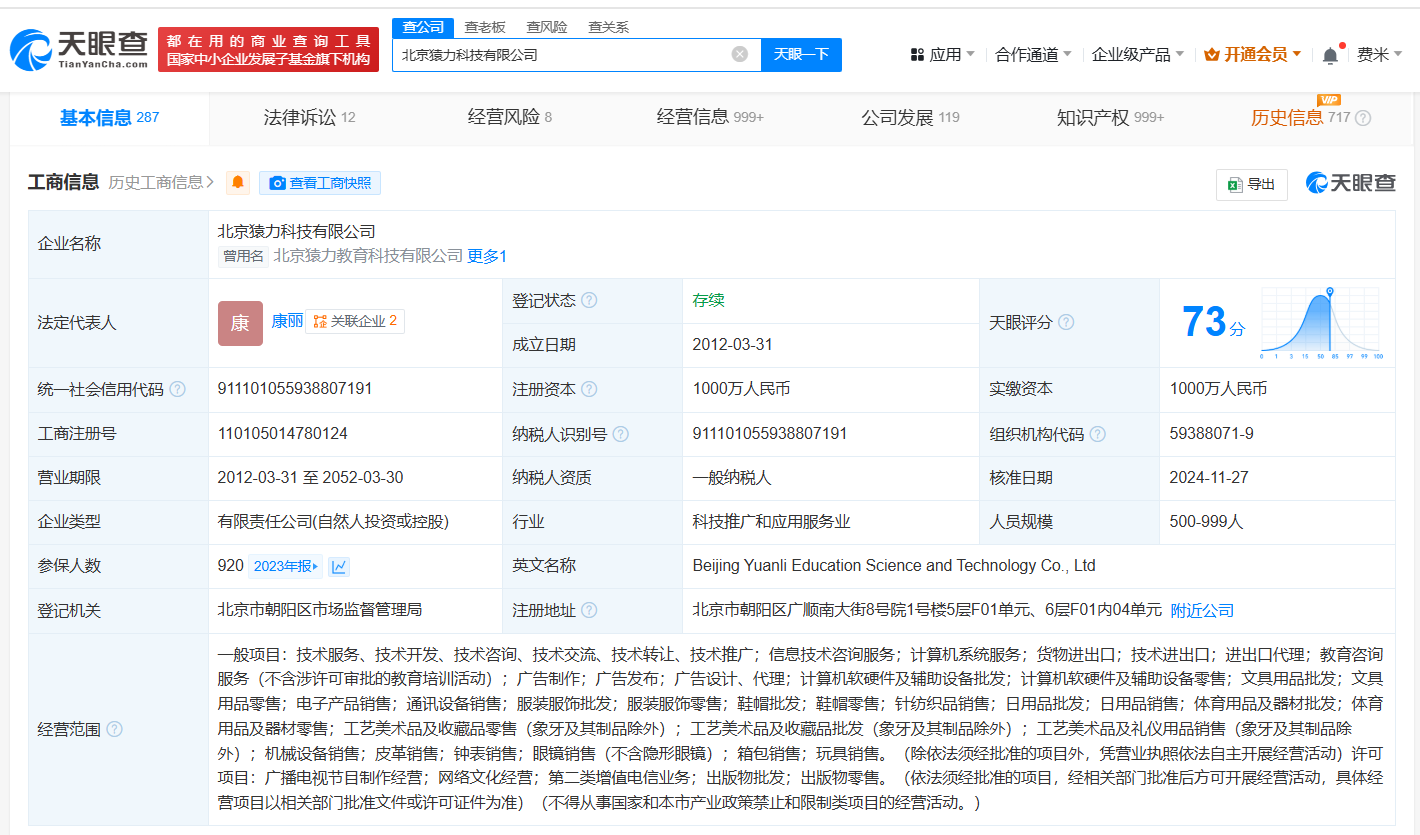
Task: Open the notification bell in header
Action: (x=1330, y=56)
